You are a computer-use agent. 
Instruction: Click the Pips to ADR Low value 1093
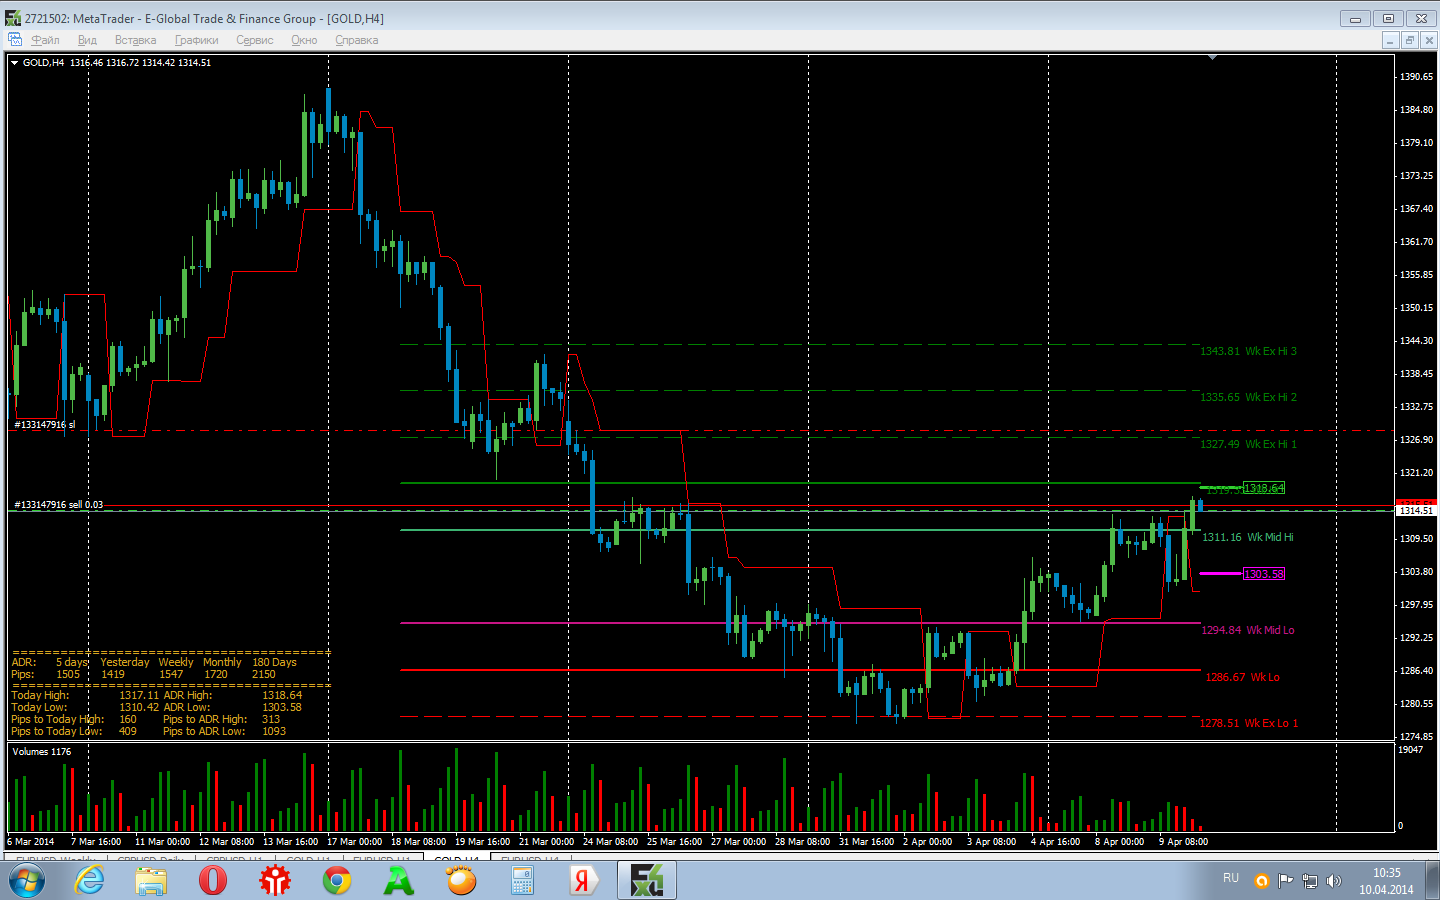click(274, 731)
